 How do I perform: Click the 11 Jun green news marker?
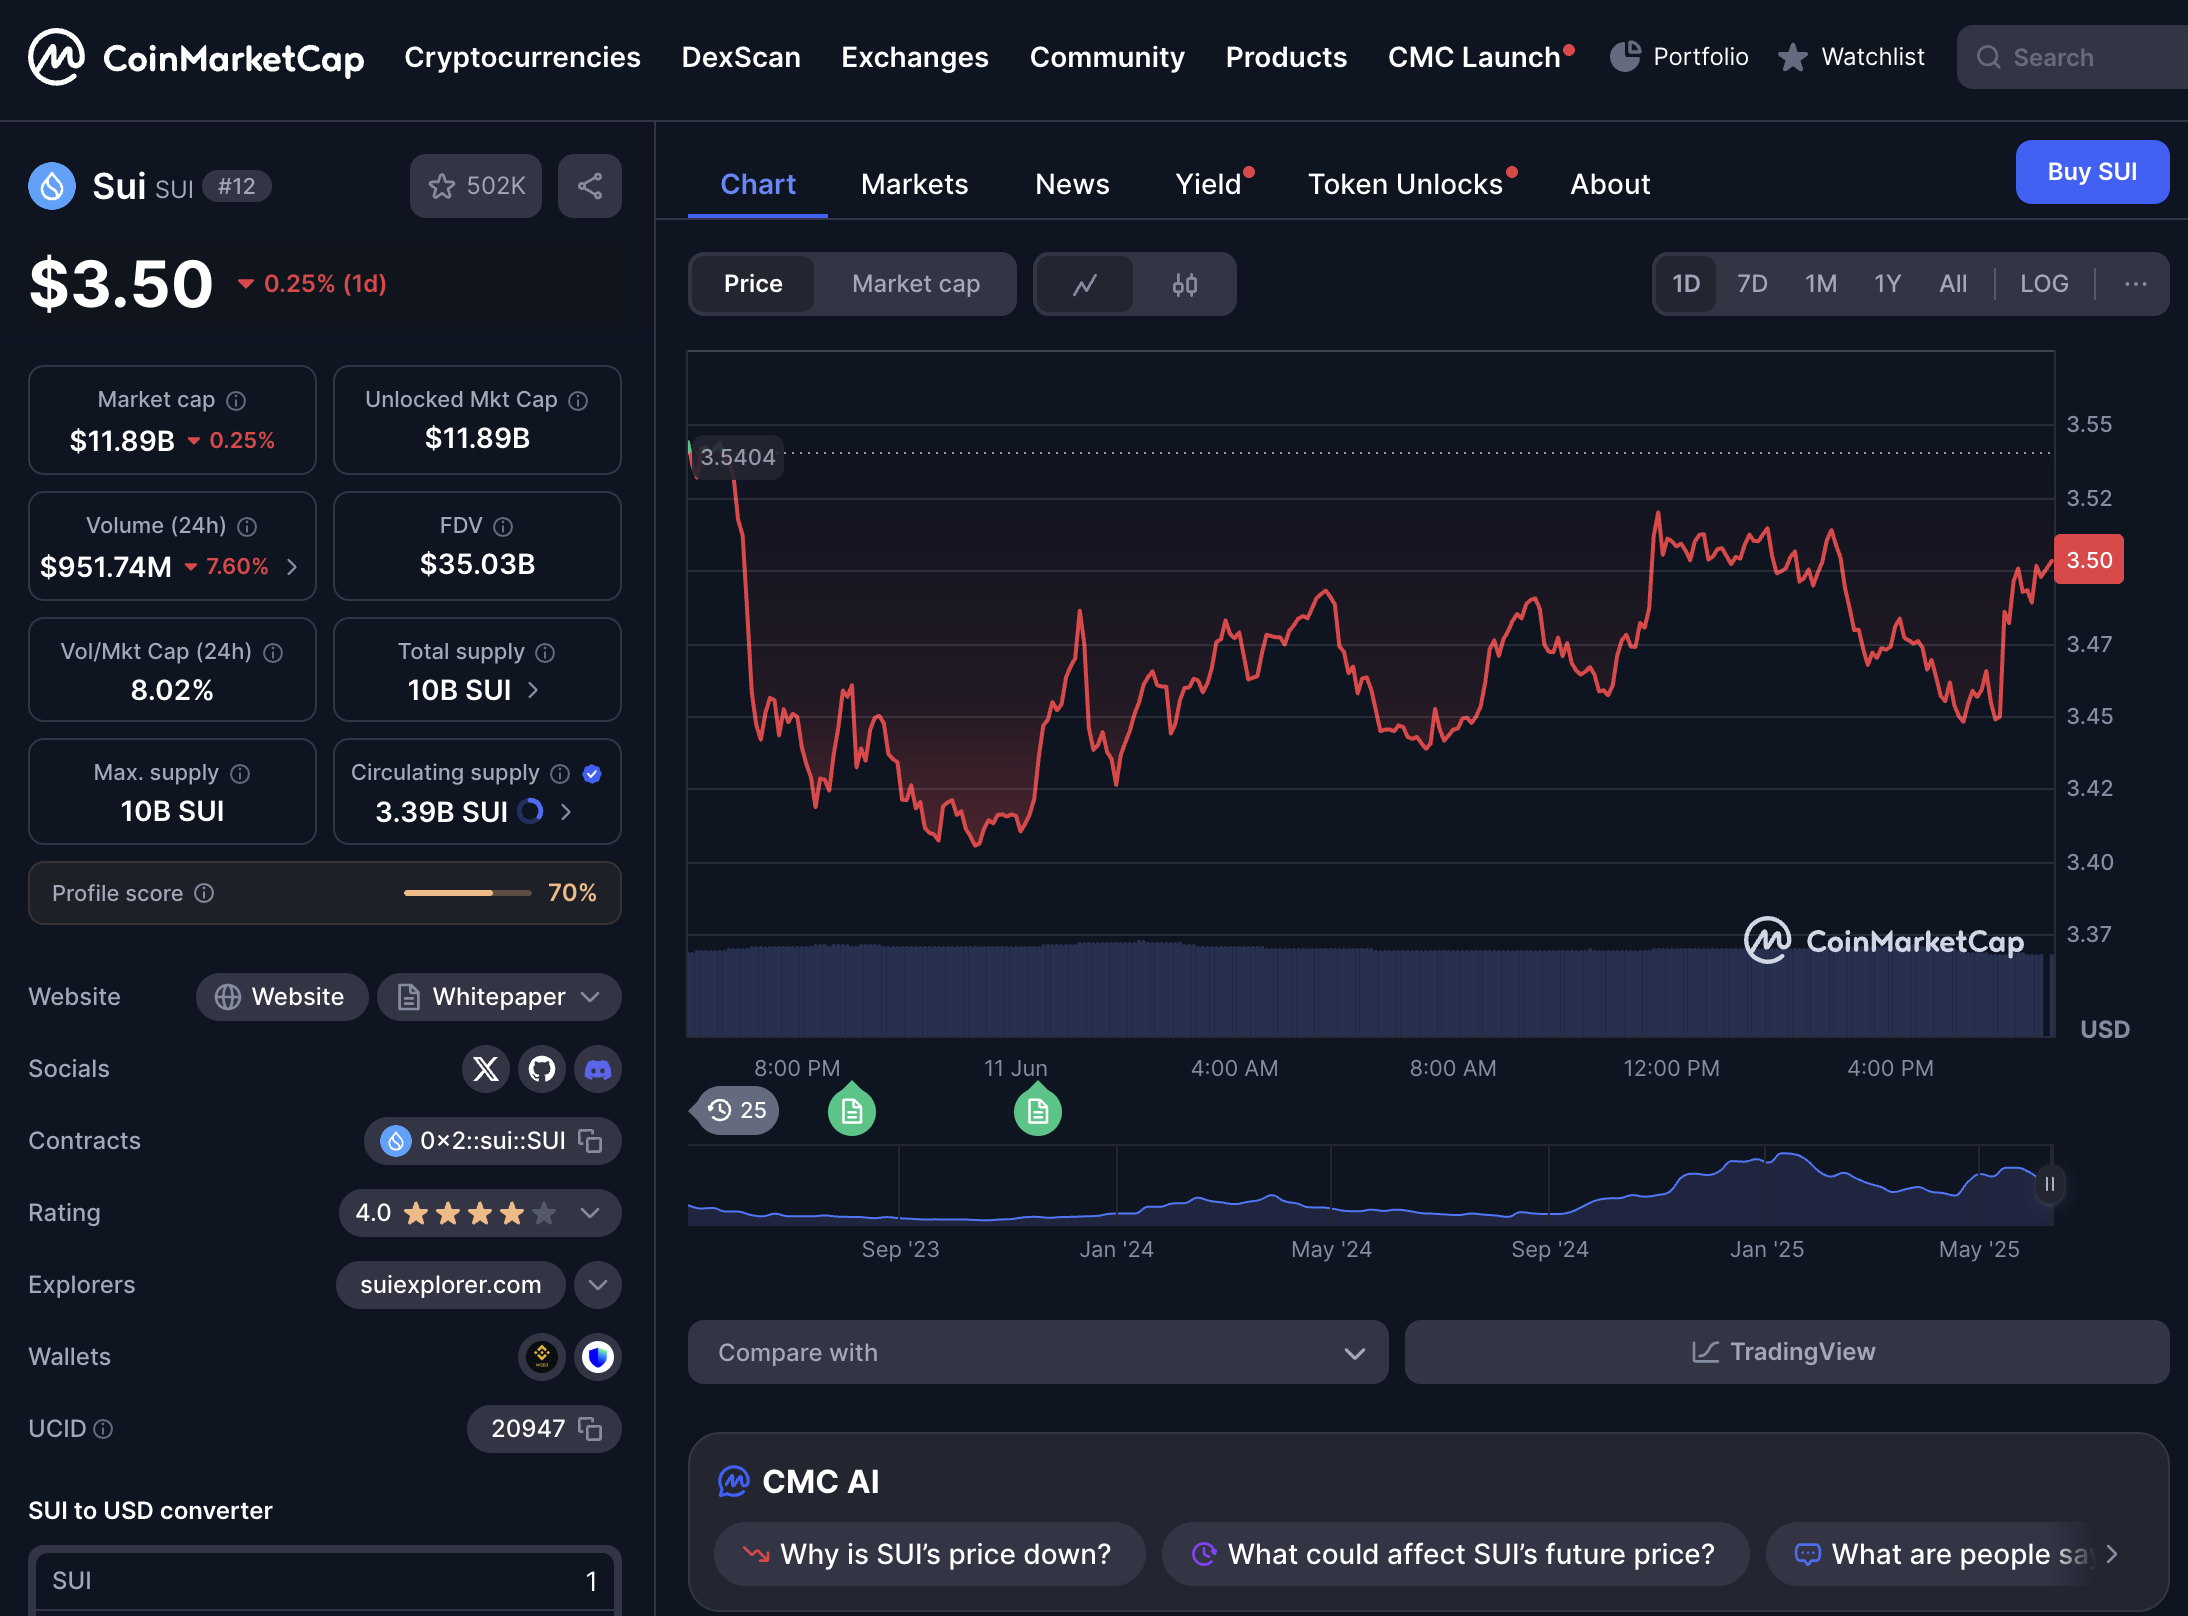click(x=1038, y=1110)
